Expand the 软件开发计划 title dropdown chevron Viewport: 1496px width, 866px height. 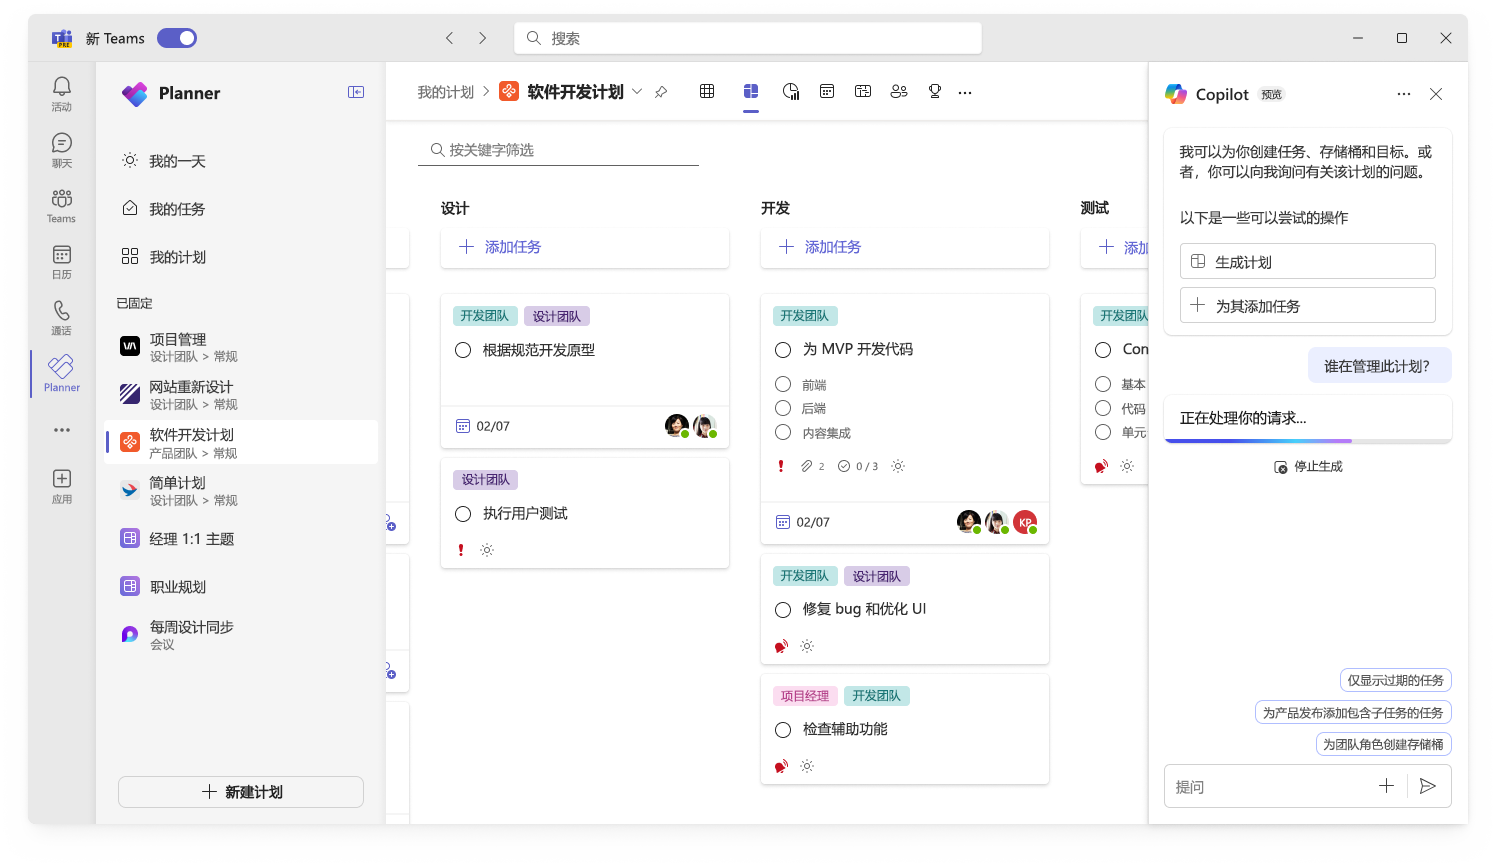coord(637,92)
